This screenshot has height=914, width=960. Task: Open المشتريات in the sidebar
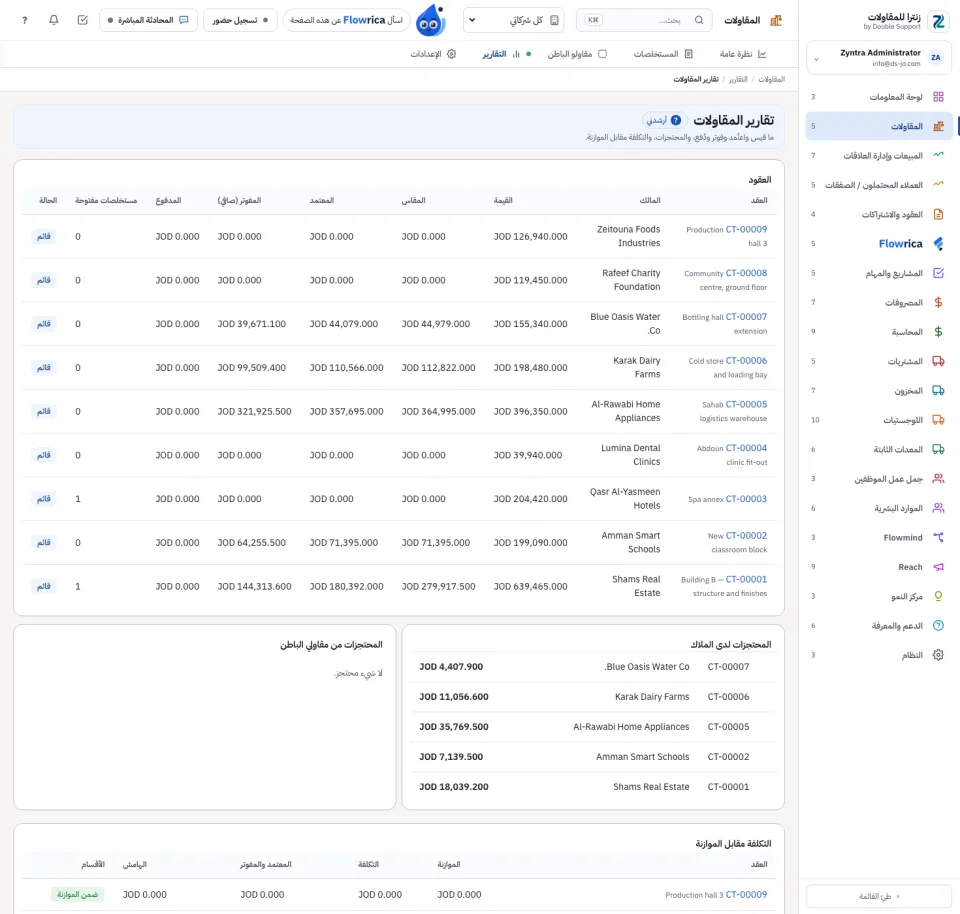click(x=879, y=361)
